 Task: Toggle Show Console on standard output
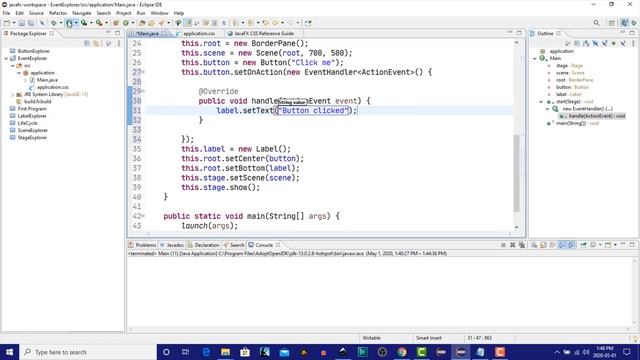pos(562,245)
